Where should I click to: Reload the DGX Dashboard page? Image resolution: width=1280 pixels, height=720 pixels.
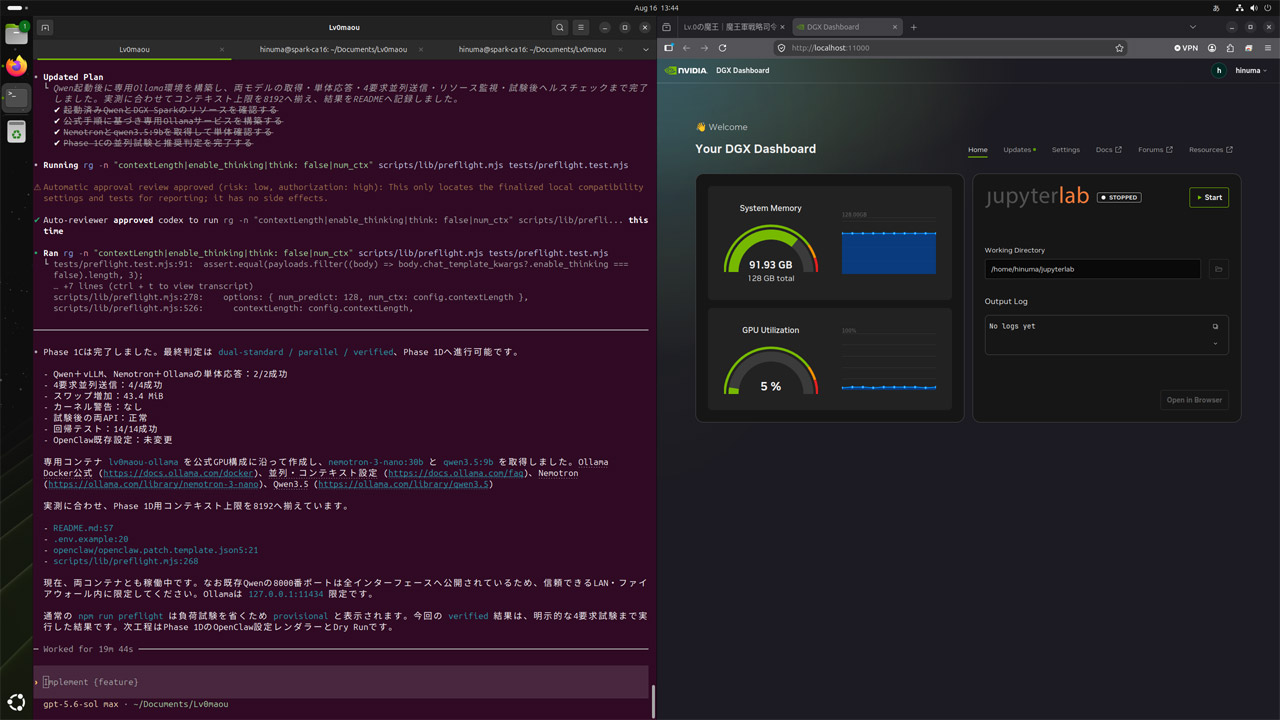(722, 48)
